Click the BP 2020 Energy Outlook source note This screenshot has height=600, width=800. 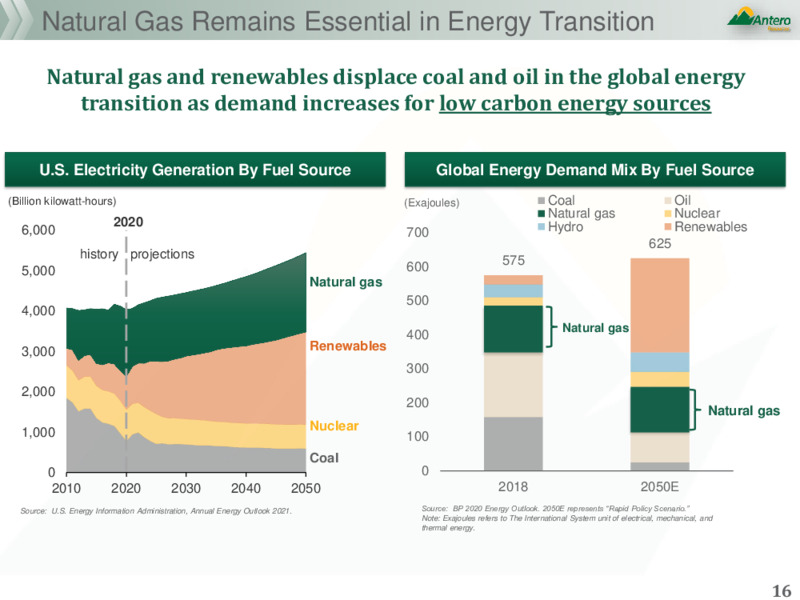coord(556,509)
